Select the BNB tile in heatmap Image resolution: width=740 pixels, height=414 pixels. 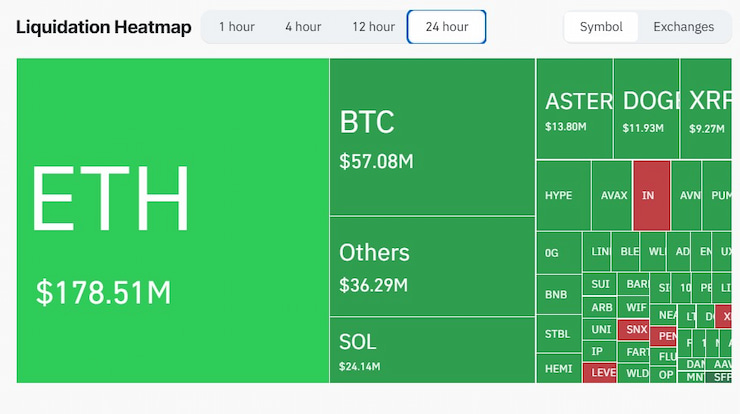point(559,295)
